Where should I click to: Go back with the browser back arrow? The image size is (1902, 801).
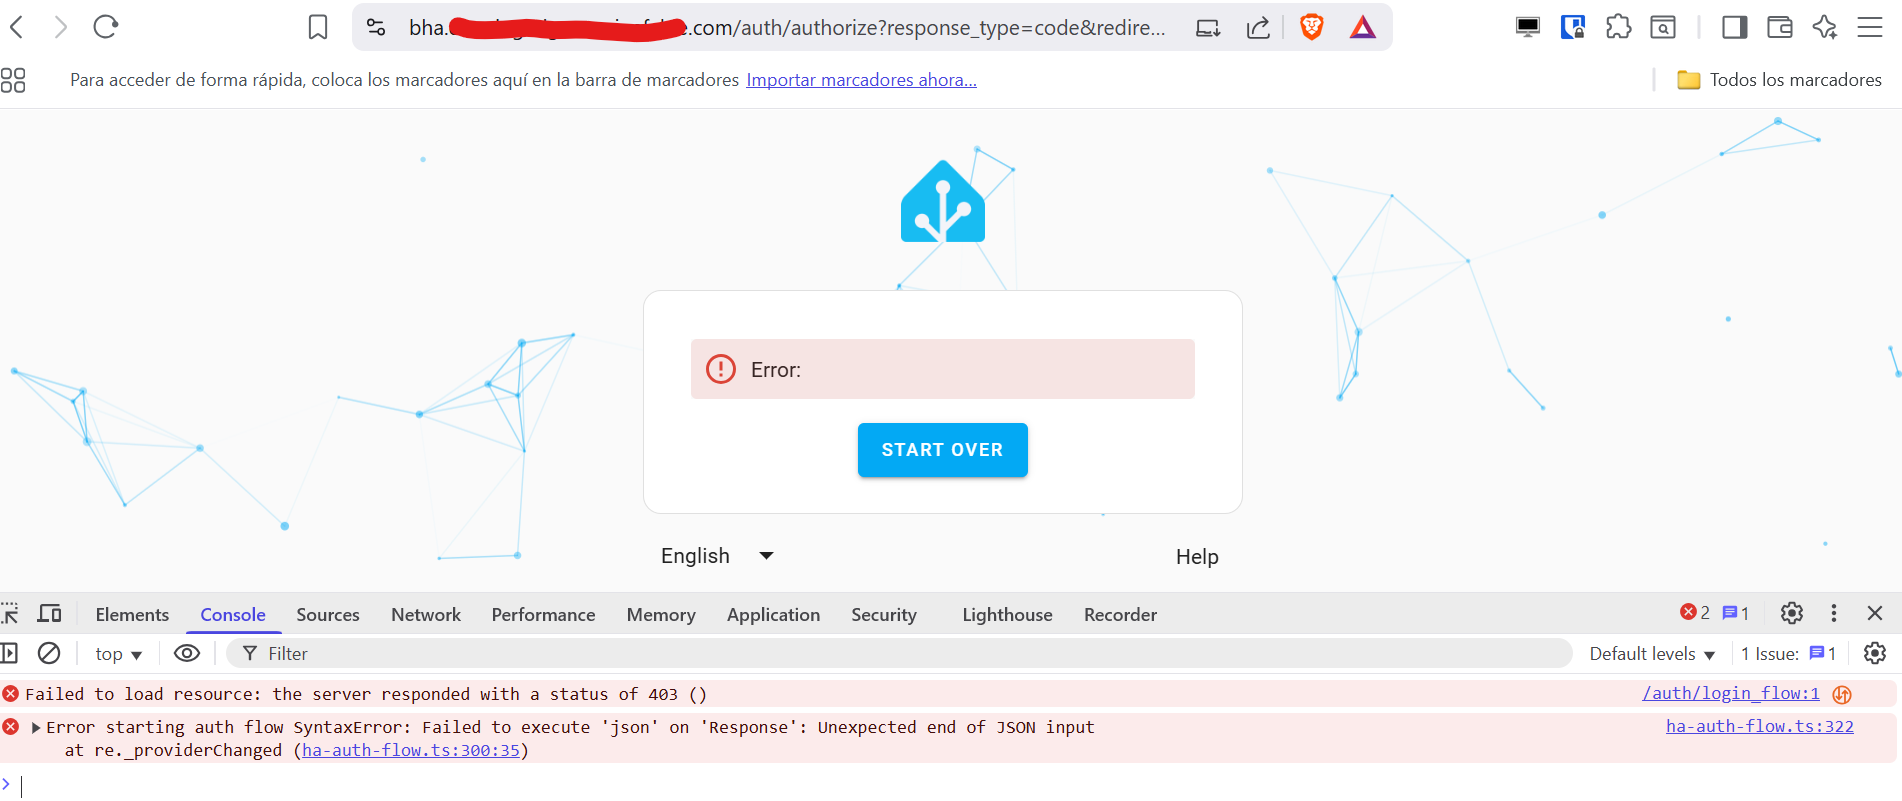(17, 27)
